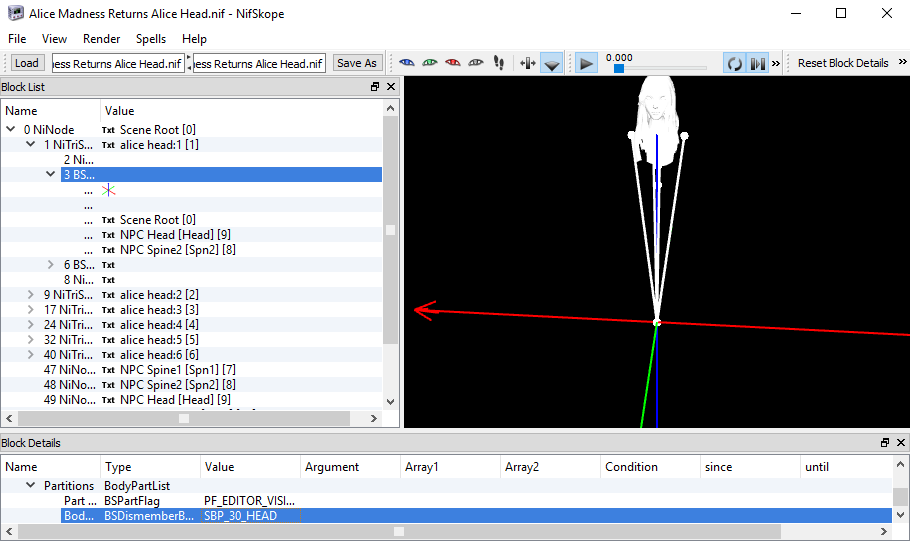Select the blue eye view icon
Screen dimensions: 910x542
407,63
